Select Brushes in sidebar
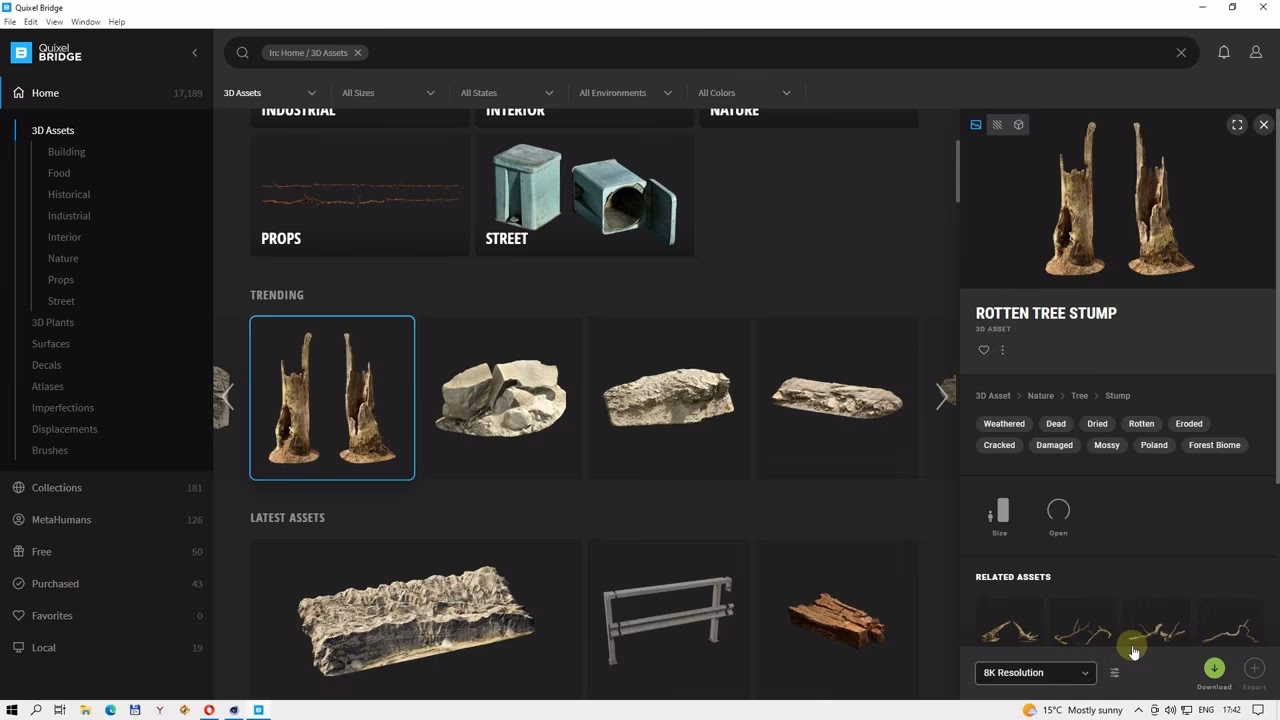Image resolution: width=1280 pixels, height=720 pixels. (x=50, y=451)
